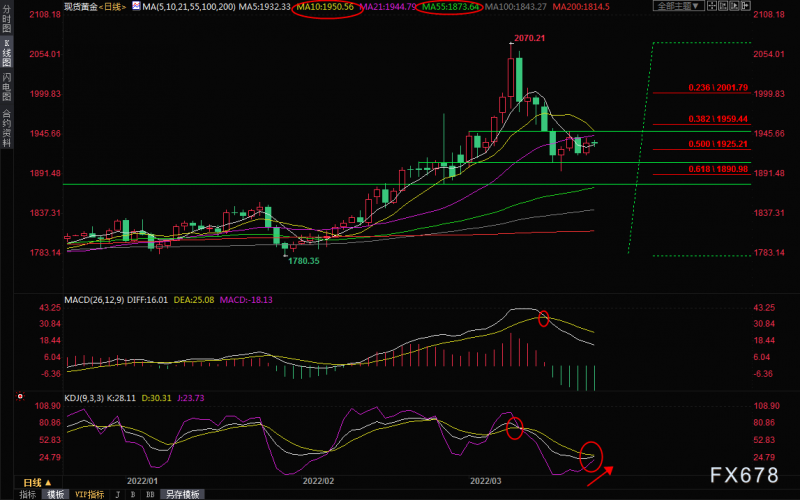Click the B template button
This screenshot has width=800, height=500.
[133, 494]
